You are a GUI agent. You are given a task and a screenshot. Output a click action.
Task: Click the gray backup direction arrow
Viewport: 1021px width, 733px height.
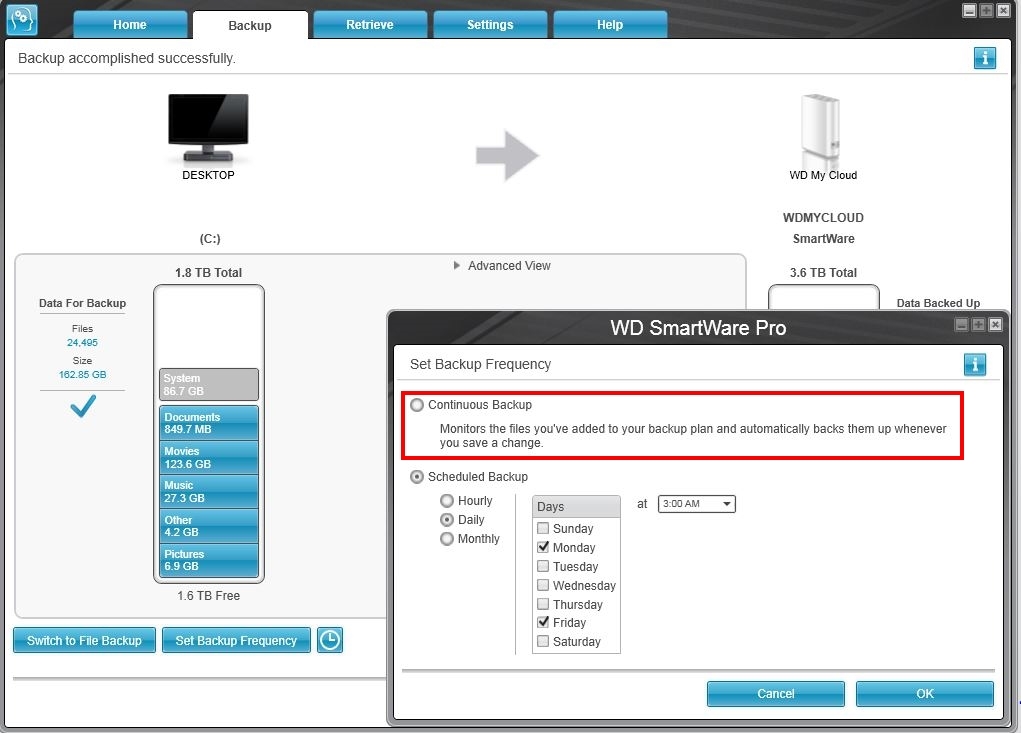point(507,156)
